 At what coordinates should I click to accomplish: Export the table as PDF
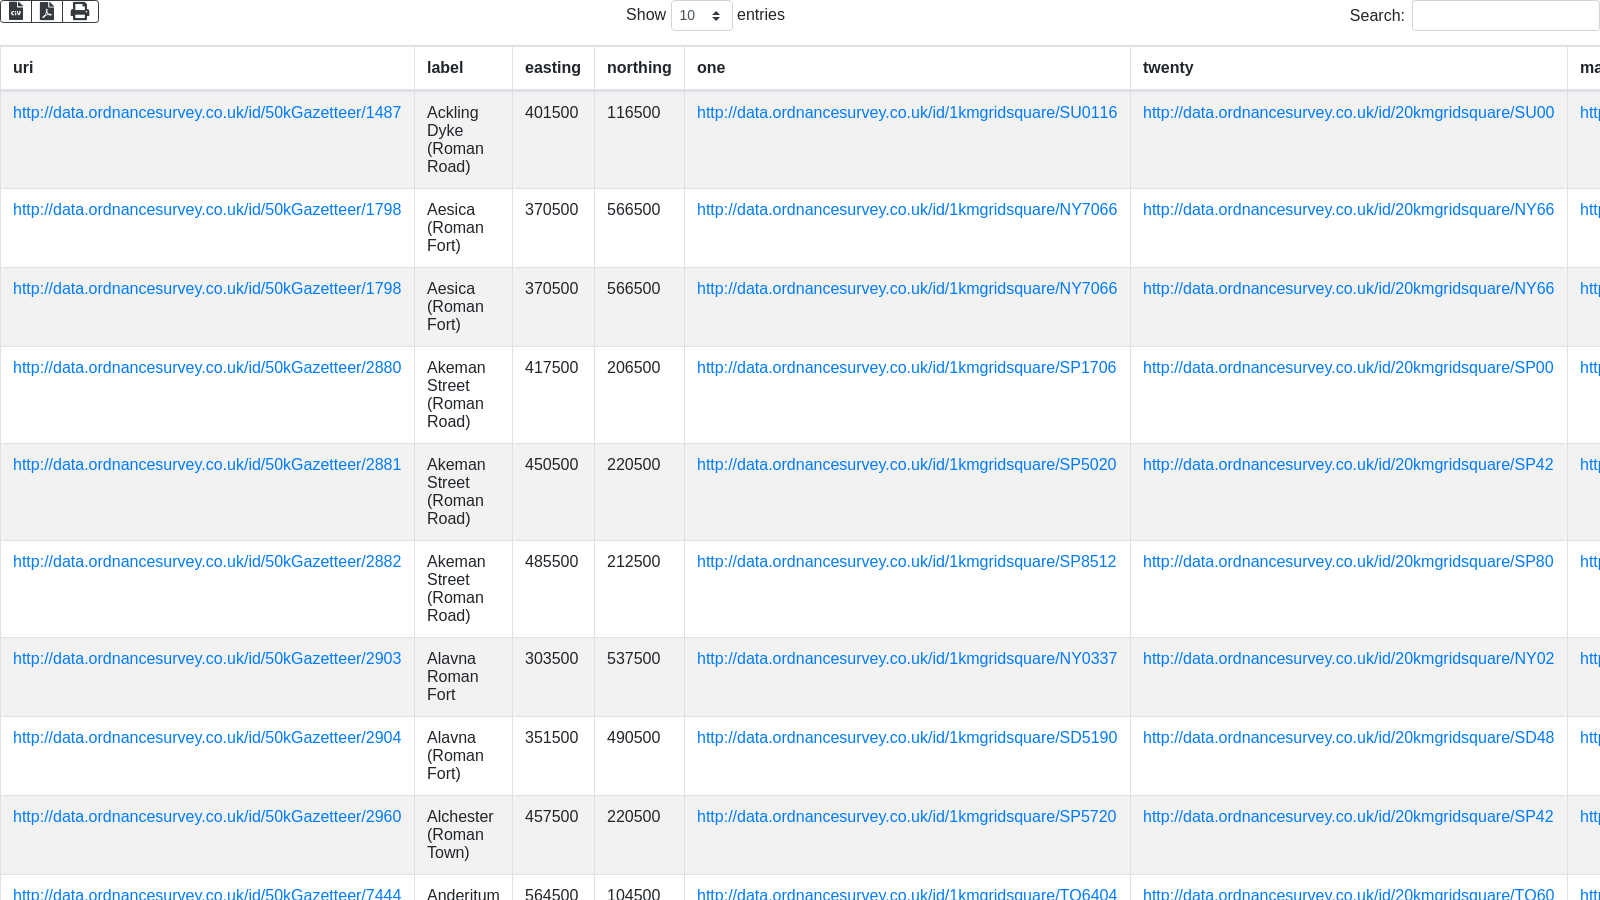point(47,11)
